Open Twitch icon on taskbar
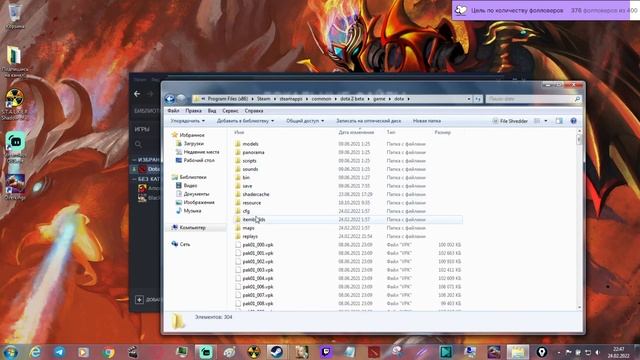 pyautogui.click(x=327, y=352)
